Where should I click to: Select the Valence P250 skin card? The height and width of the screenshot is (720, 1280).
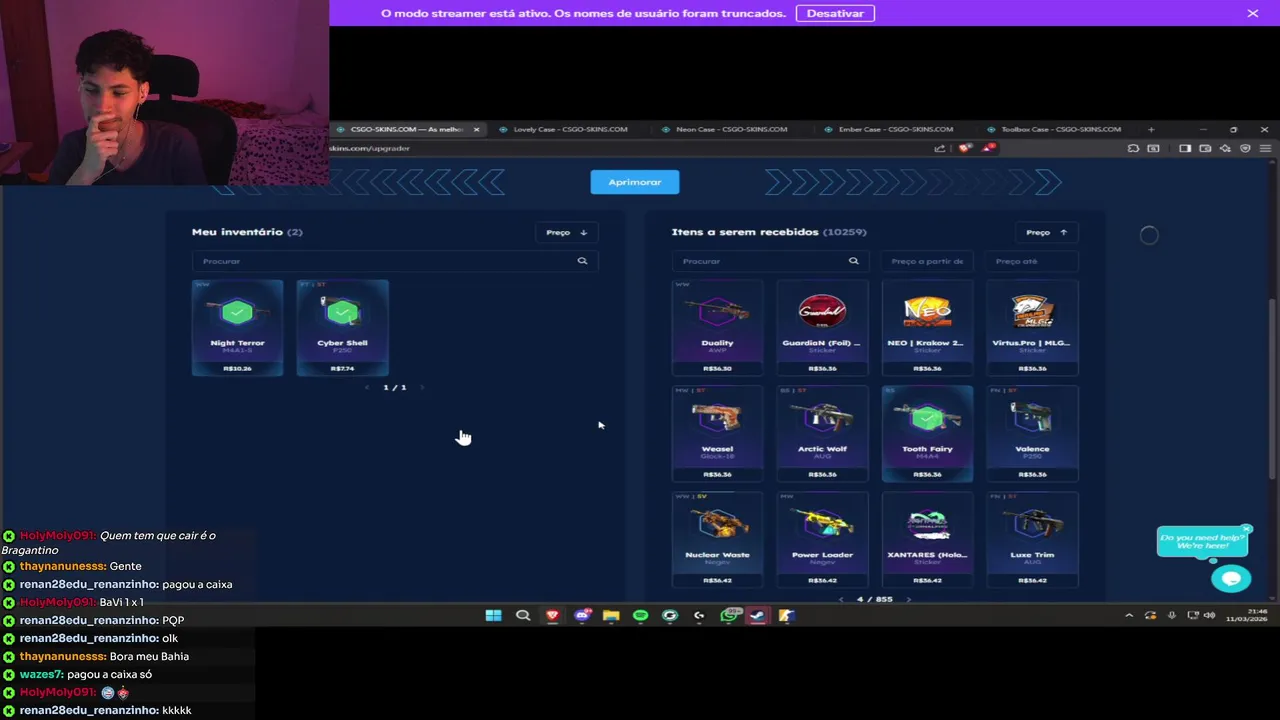click(1032, 434)
